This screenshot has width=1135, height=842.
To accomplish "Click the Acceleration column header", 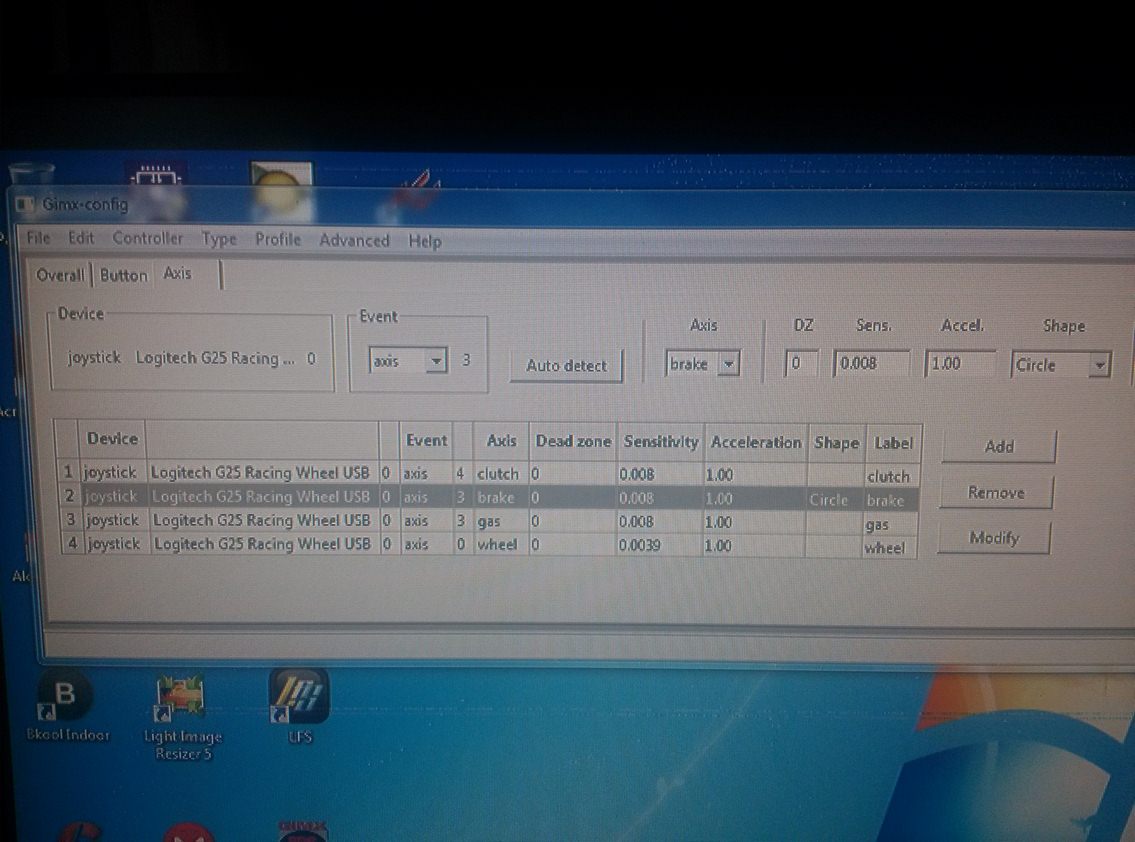I will (x=756, y=442).
